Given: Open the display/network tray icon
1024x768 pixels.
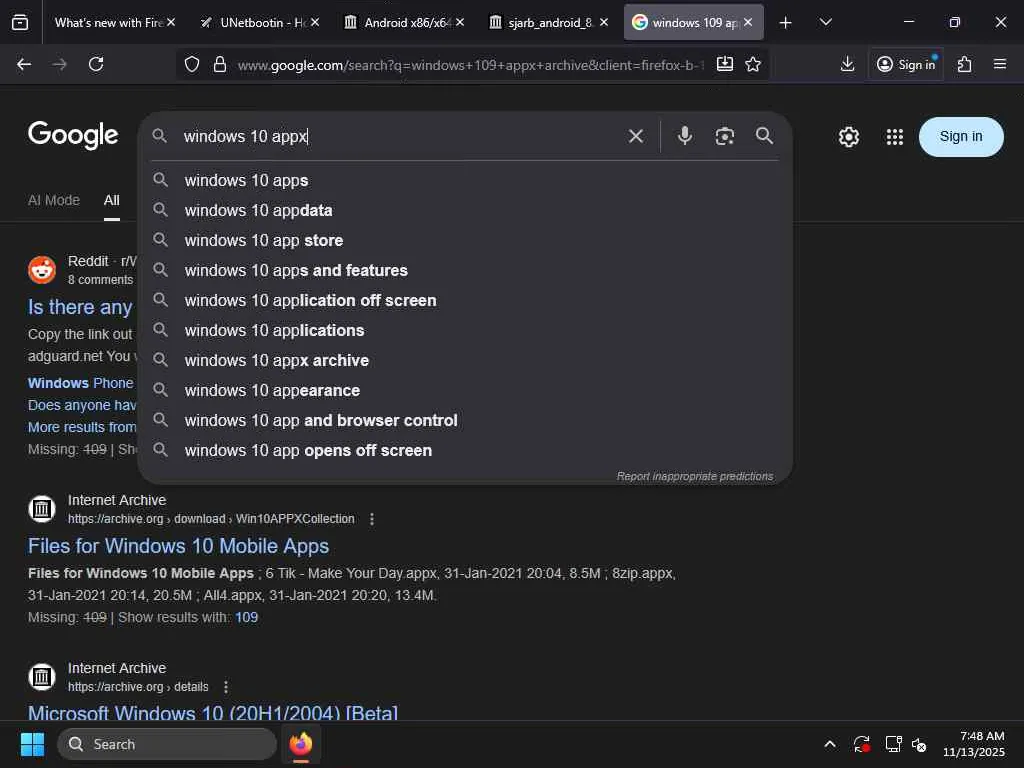Looking at the screenshot, I should click(x=893, y=744).
